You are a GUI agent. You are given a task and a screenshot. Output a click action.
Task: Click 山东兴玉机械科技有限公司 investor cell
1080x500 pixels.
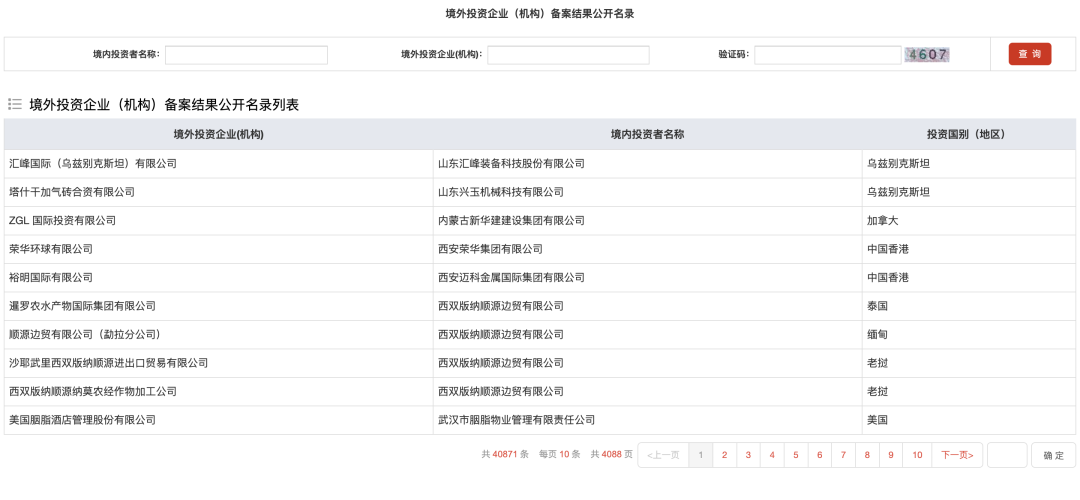tap(647, 192)
